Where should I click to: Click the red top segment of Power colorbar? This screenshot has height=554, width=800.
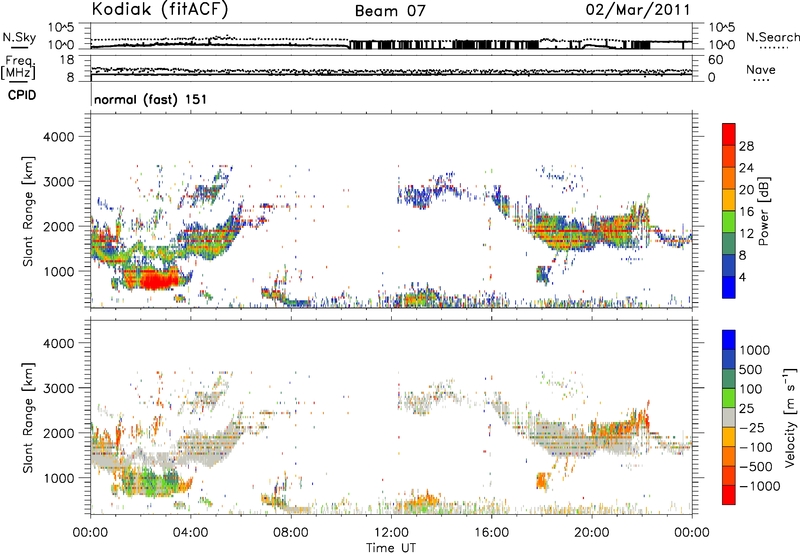coord(729,134)
